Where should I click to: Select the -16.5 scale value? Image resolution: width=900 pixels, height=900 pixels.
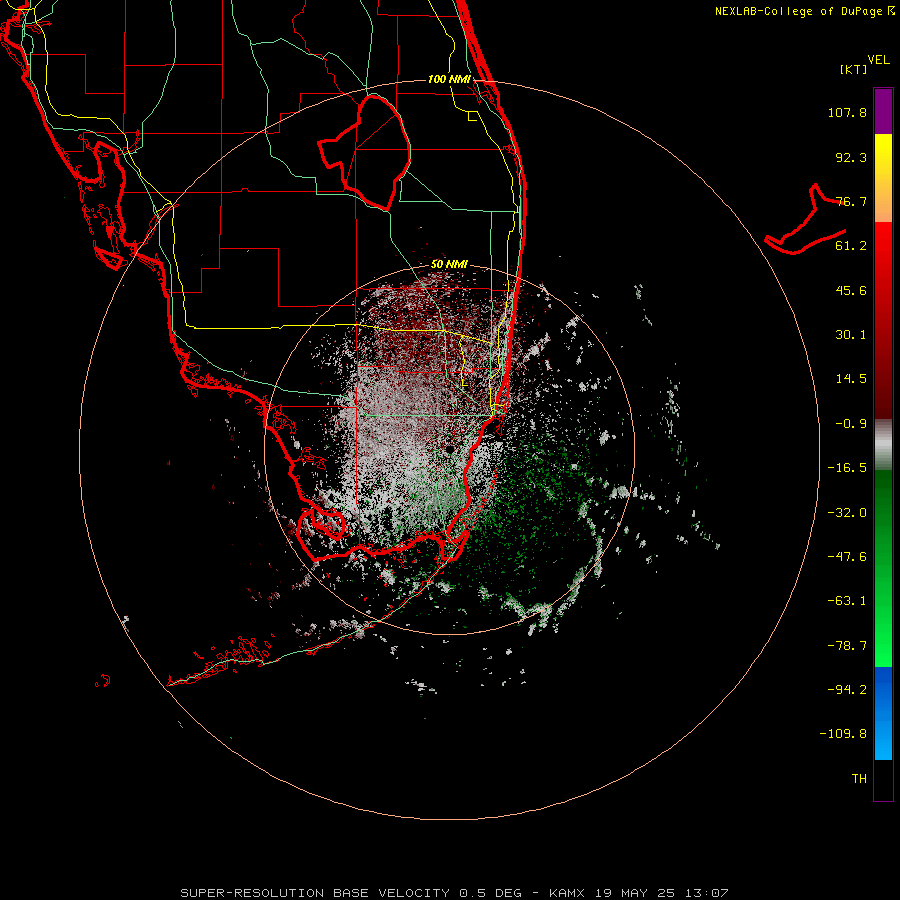click(x=847, y=468)
